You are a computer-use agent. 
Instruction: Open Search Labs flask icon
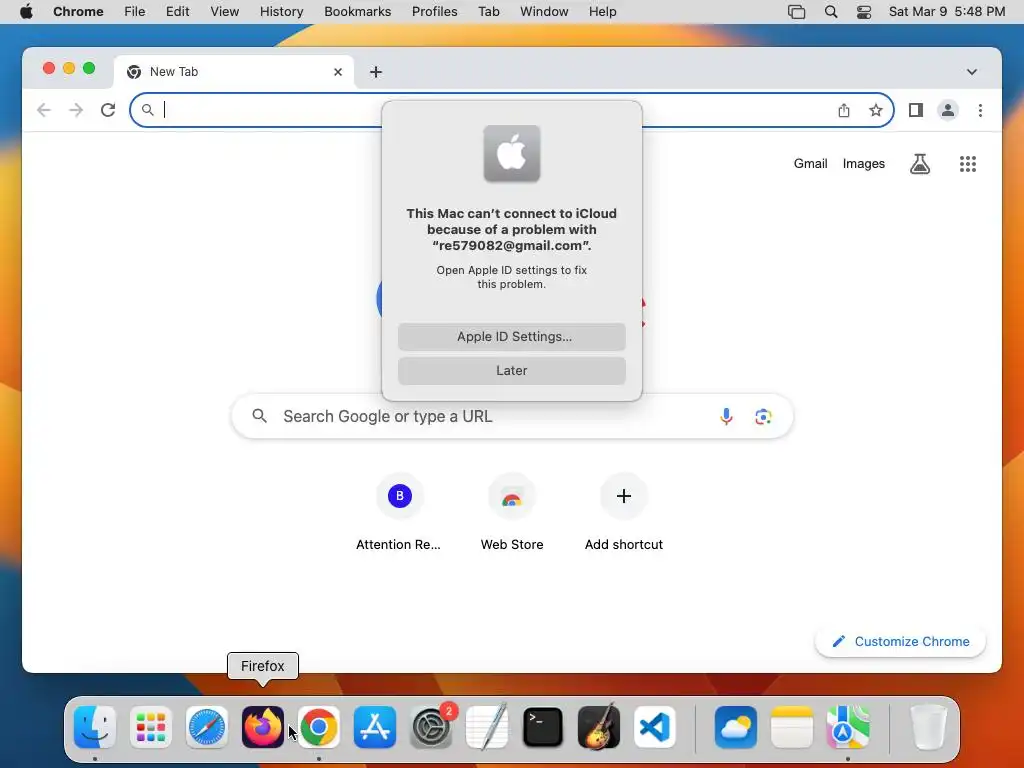coord(920,164)
